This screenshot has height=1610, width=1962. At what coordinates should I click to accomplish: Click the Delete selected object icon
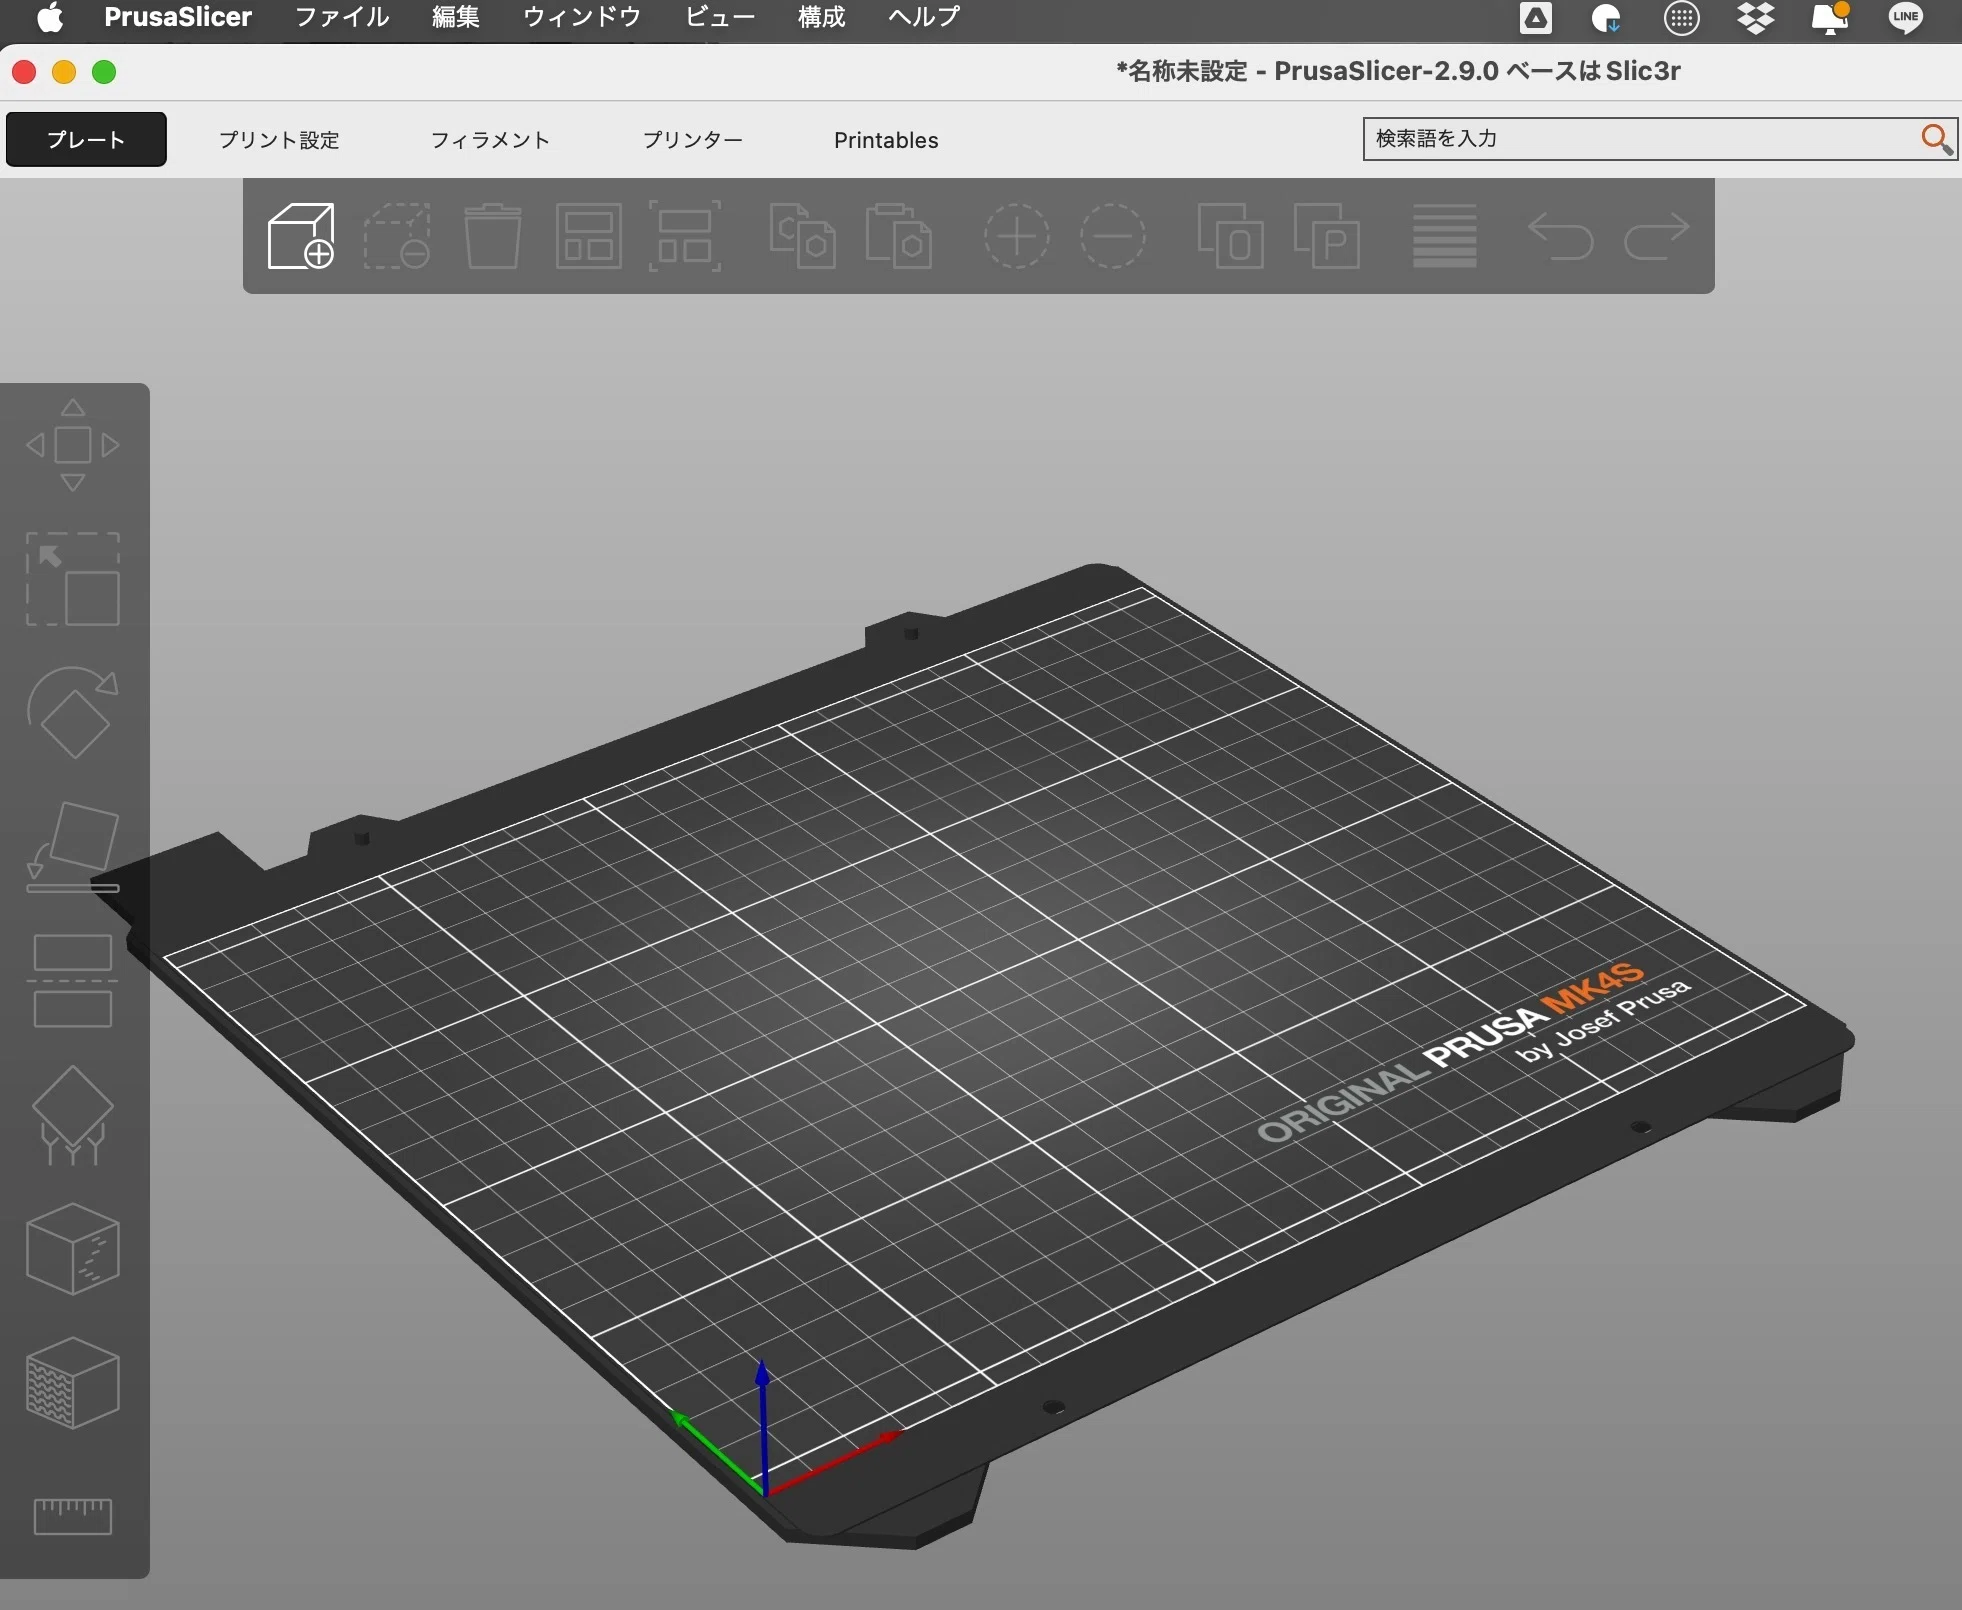pyautogui.click(x=397, y=236)
